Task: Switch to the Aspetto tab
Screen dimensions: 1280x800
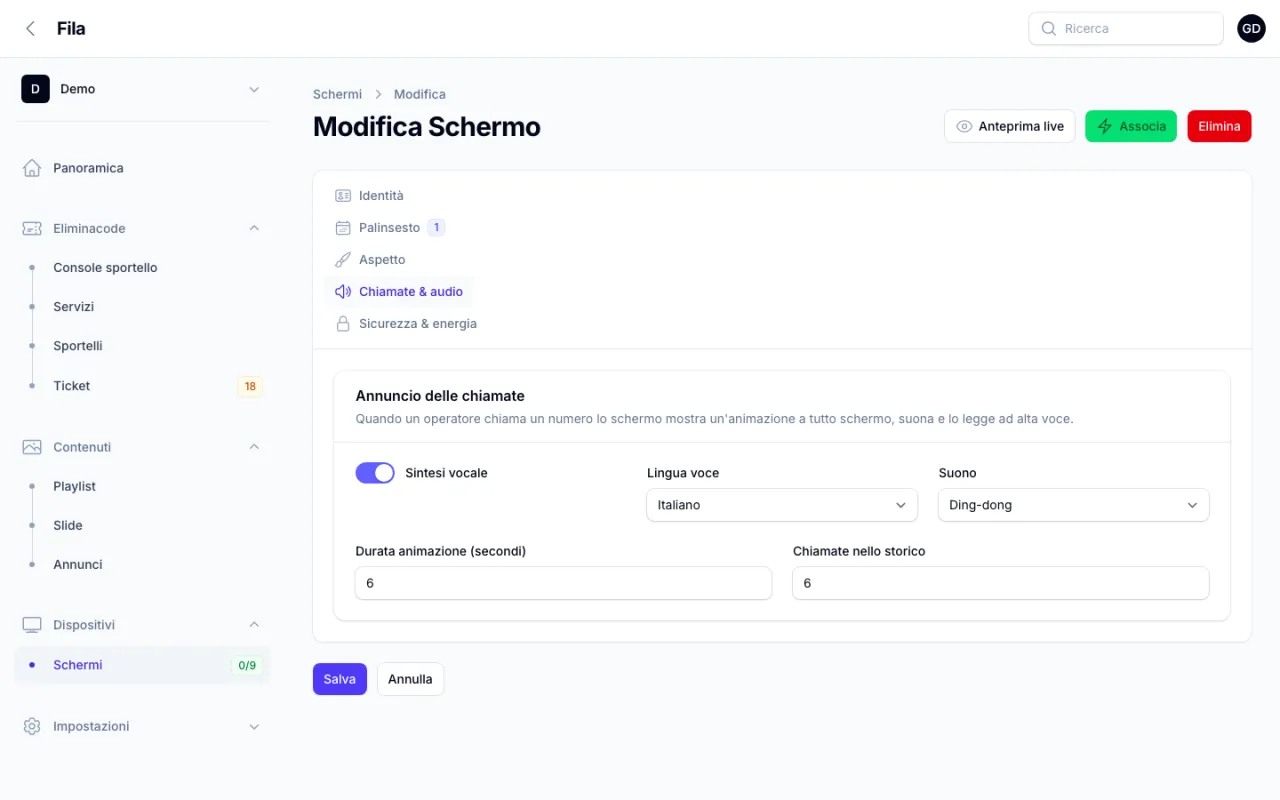Action: (x=370, y=260)
